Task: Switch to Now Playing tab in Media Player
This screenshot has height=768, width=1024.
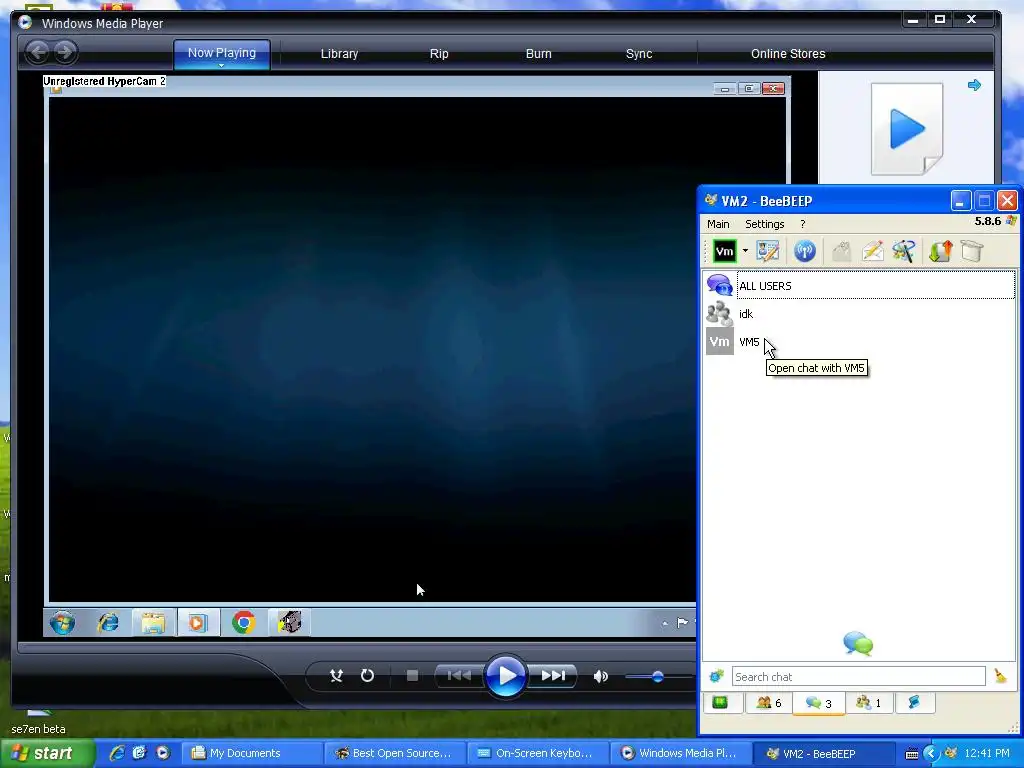Action: (x=221, y=53)
